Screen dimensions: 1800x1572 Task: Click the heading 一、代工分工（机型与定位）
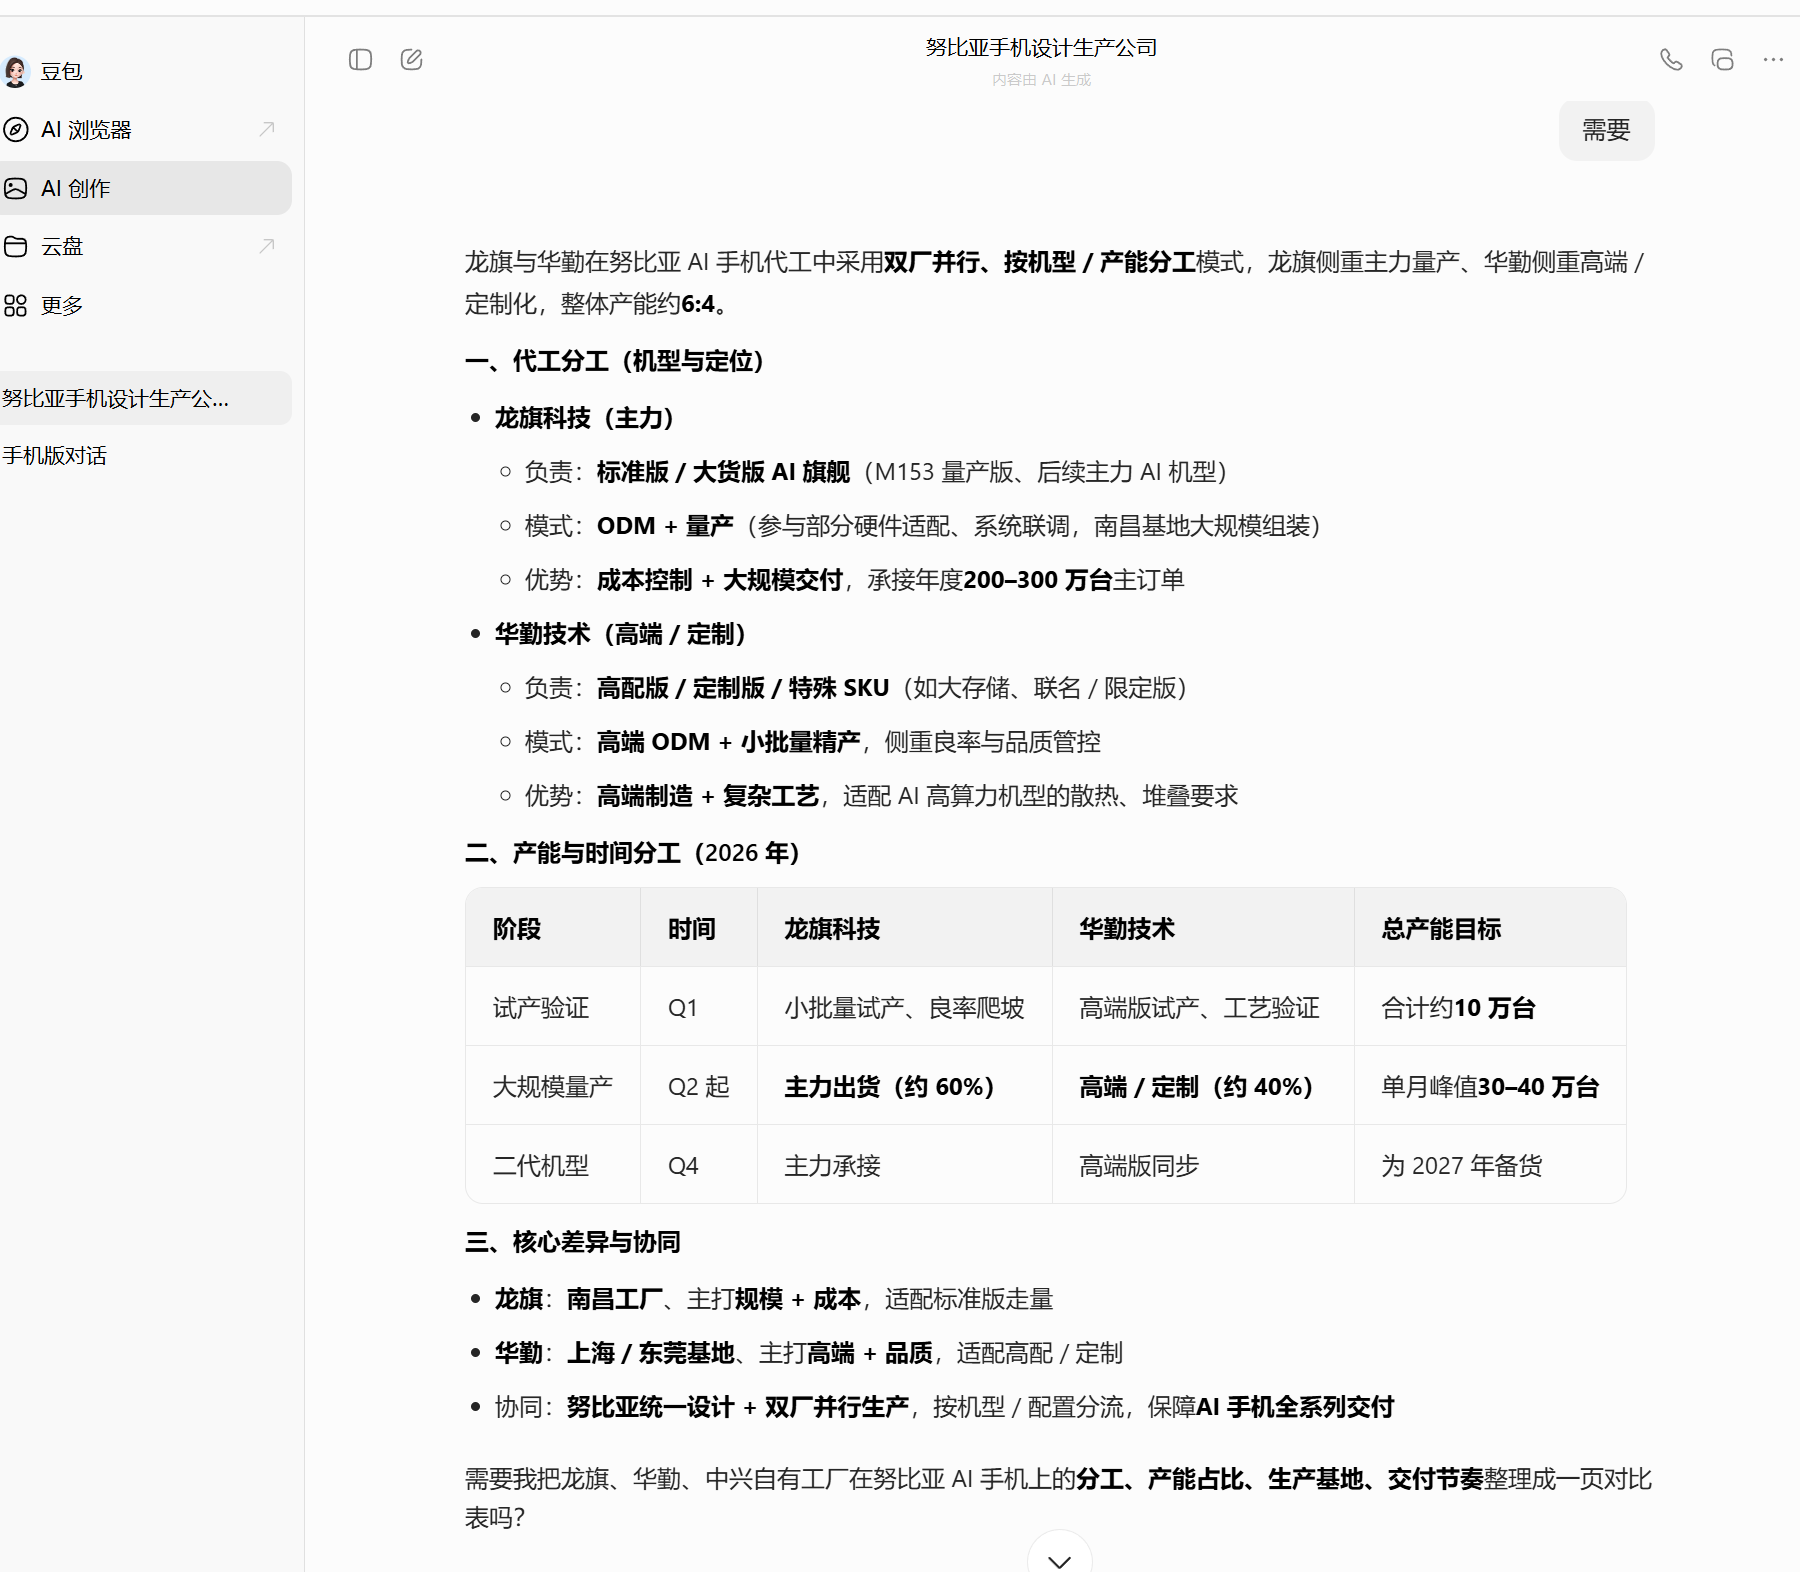pos(615,361)
